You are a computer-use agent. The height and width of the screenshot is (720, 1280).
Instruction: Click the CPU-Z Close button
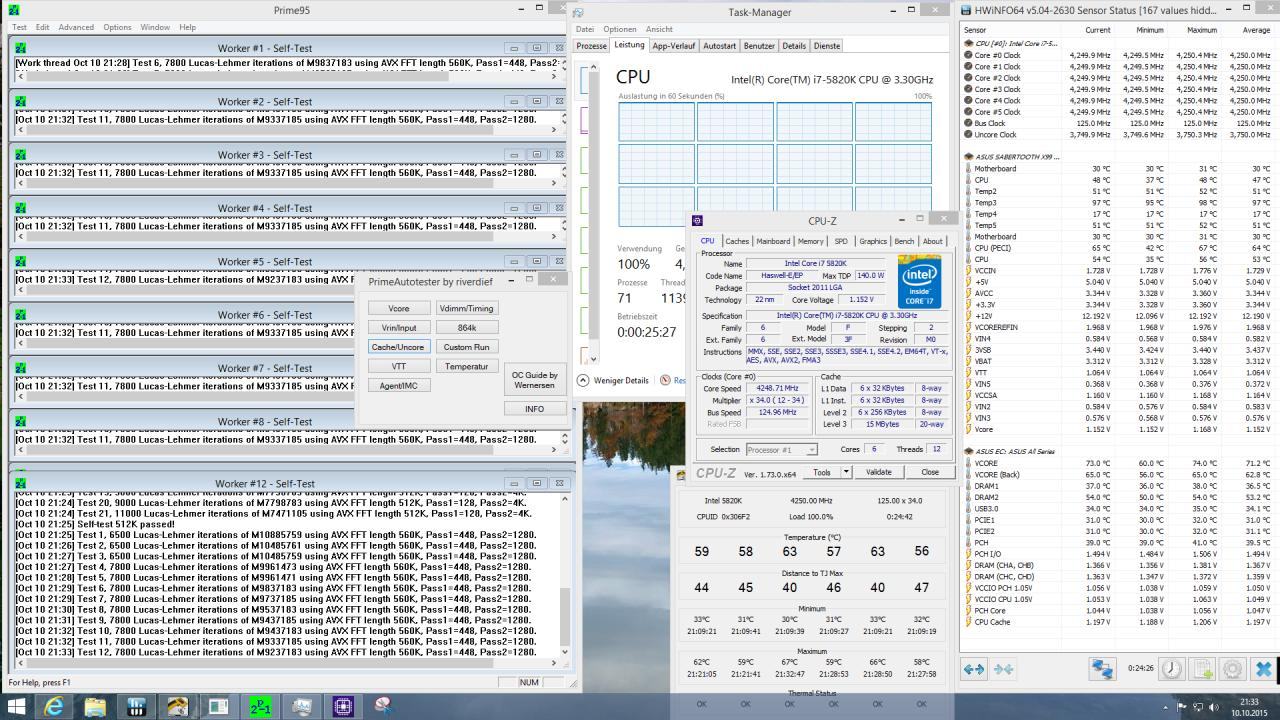[x=929, y=472]
